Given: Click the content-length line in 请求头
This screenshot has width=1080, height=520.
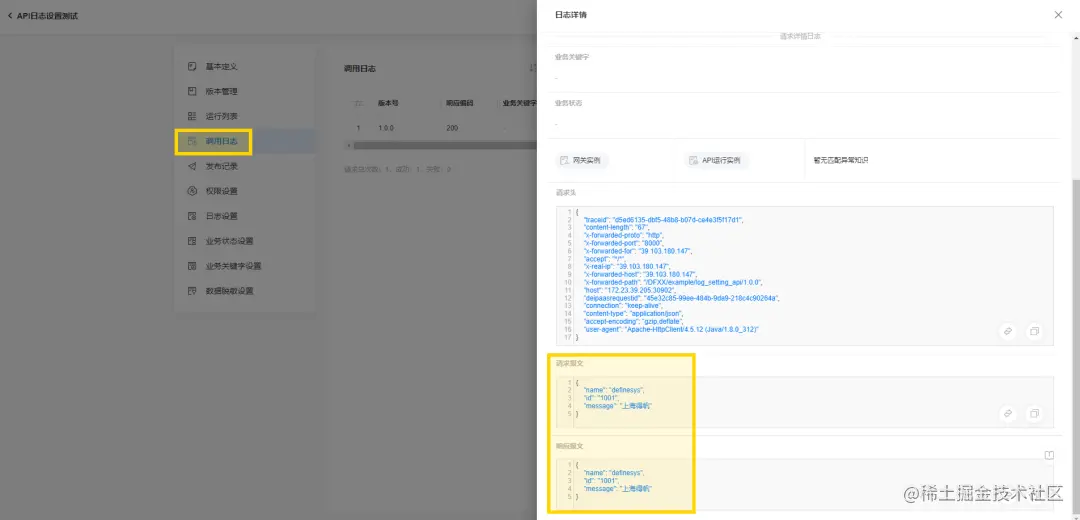Looking at the screenshot, I should 614,227.
